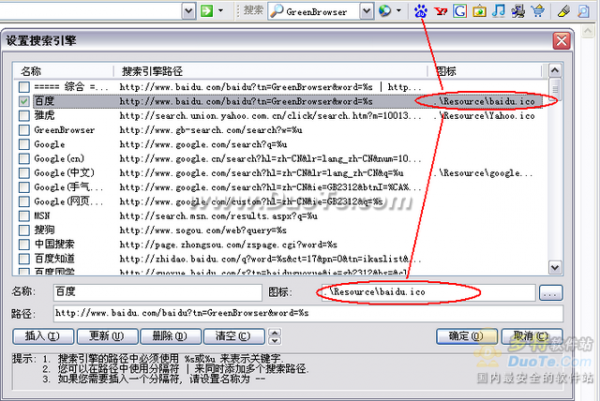Click the 更新(U) button
Image resolution: width=600 pixels, height=401 pixels.
tap(107, 336)
